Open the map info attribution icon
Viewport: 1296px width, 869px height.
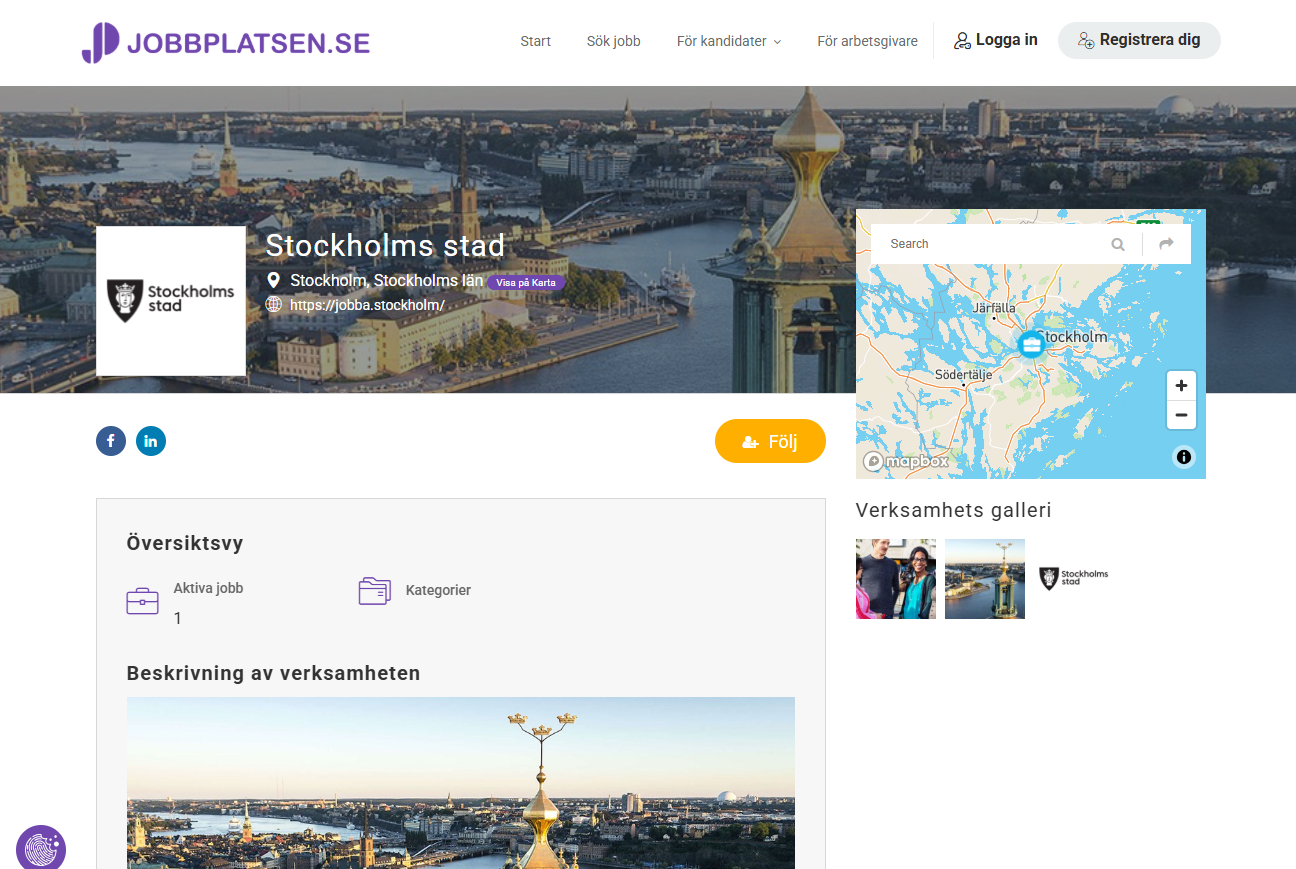click(1184, 457)
